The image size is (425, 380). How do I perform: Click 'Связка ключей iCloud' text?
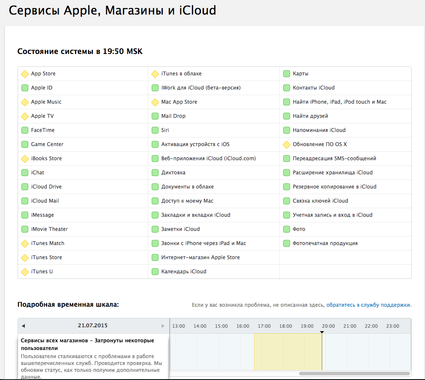[320, 201]
